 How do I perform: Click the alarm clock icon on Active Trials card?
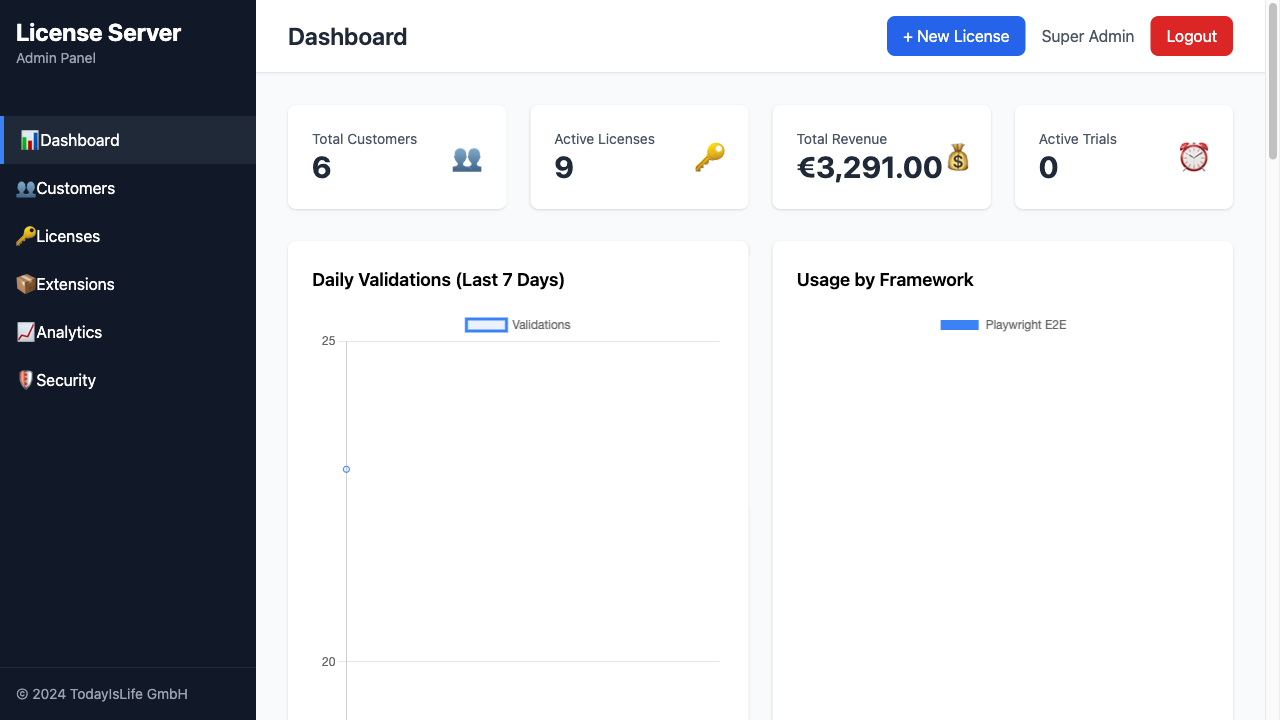(x=1192, y=158)
